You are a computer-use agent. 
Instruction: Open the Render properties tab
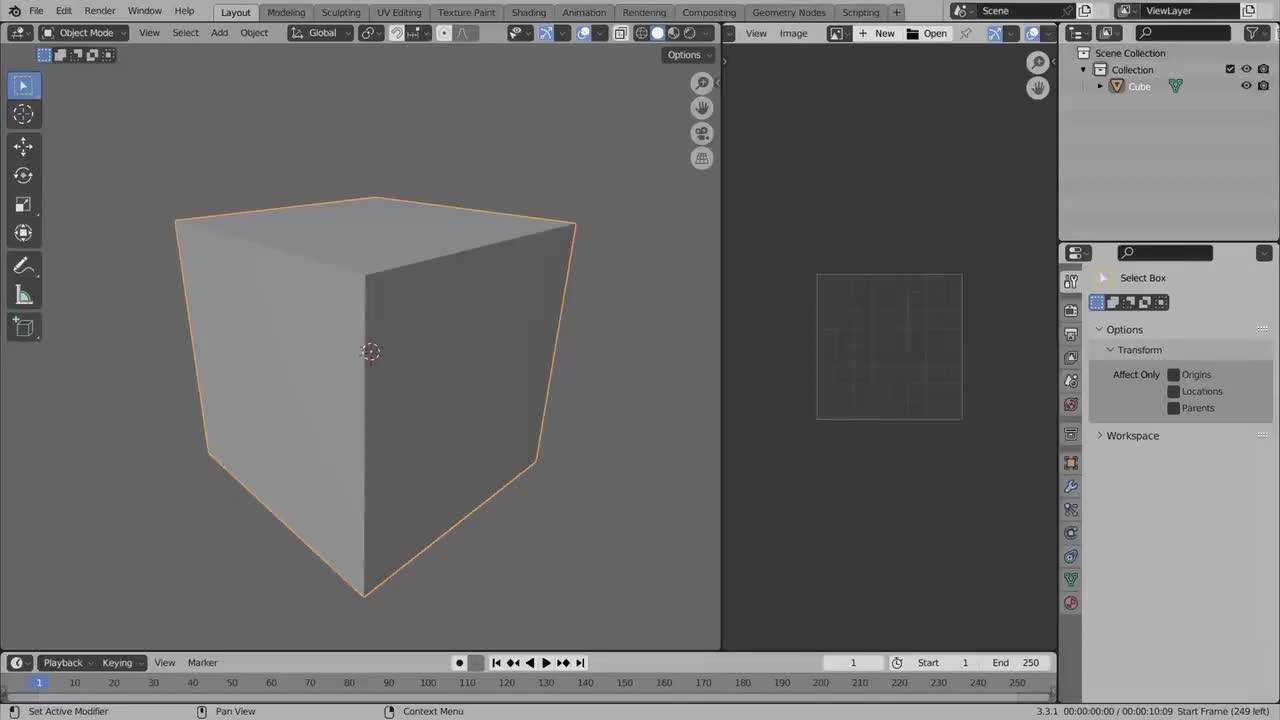pos(1071,310)
